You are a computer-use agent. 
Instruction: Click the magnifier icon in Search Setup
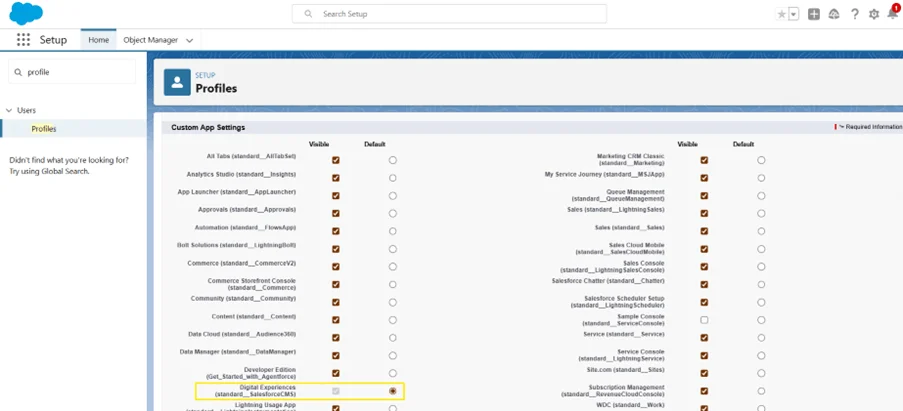pyautogui.click(x=308, y=14)
